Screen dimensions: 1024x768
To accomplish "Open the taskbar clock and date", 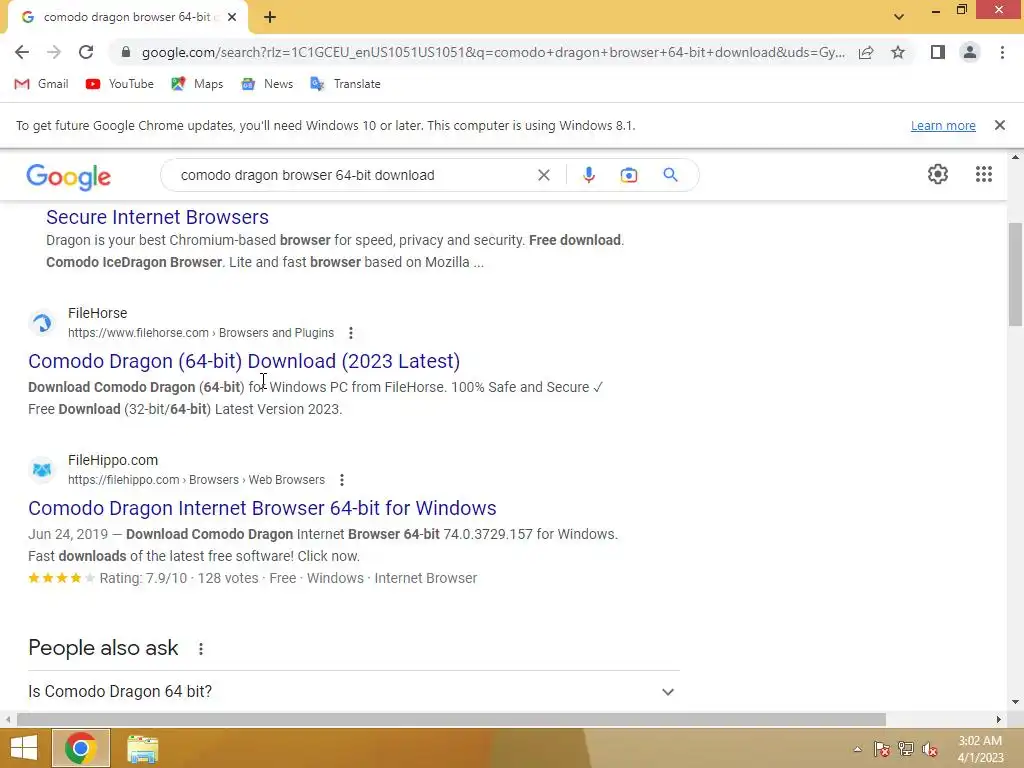I will coord(980,749).
